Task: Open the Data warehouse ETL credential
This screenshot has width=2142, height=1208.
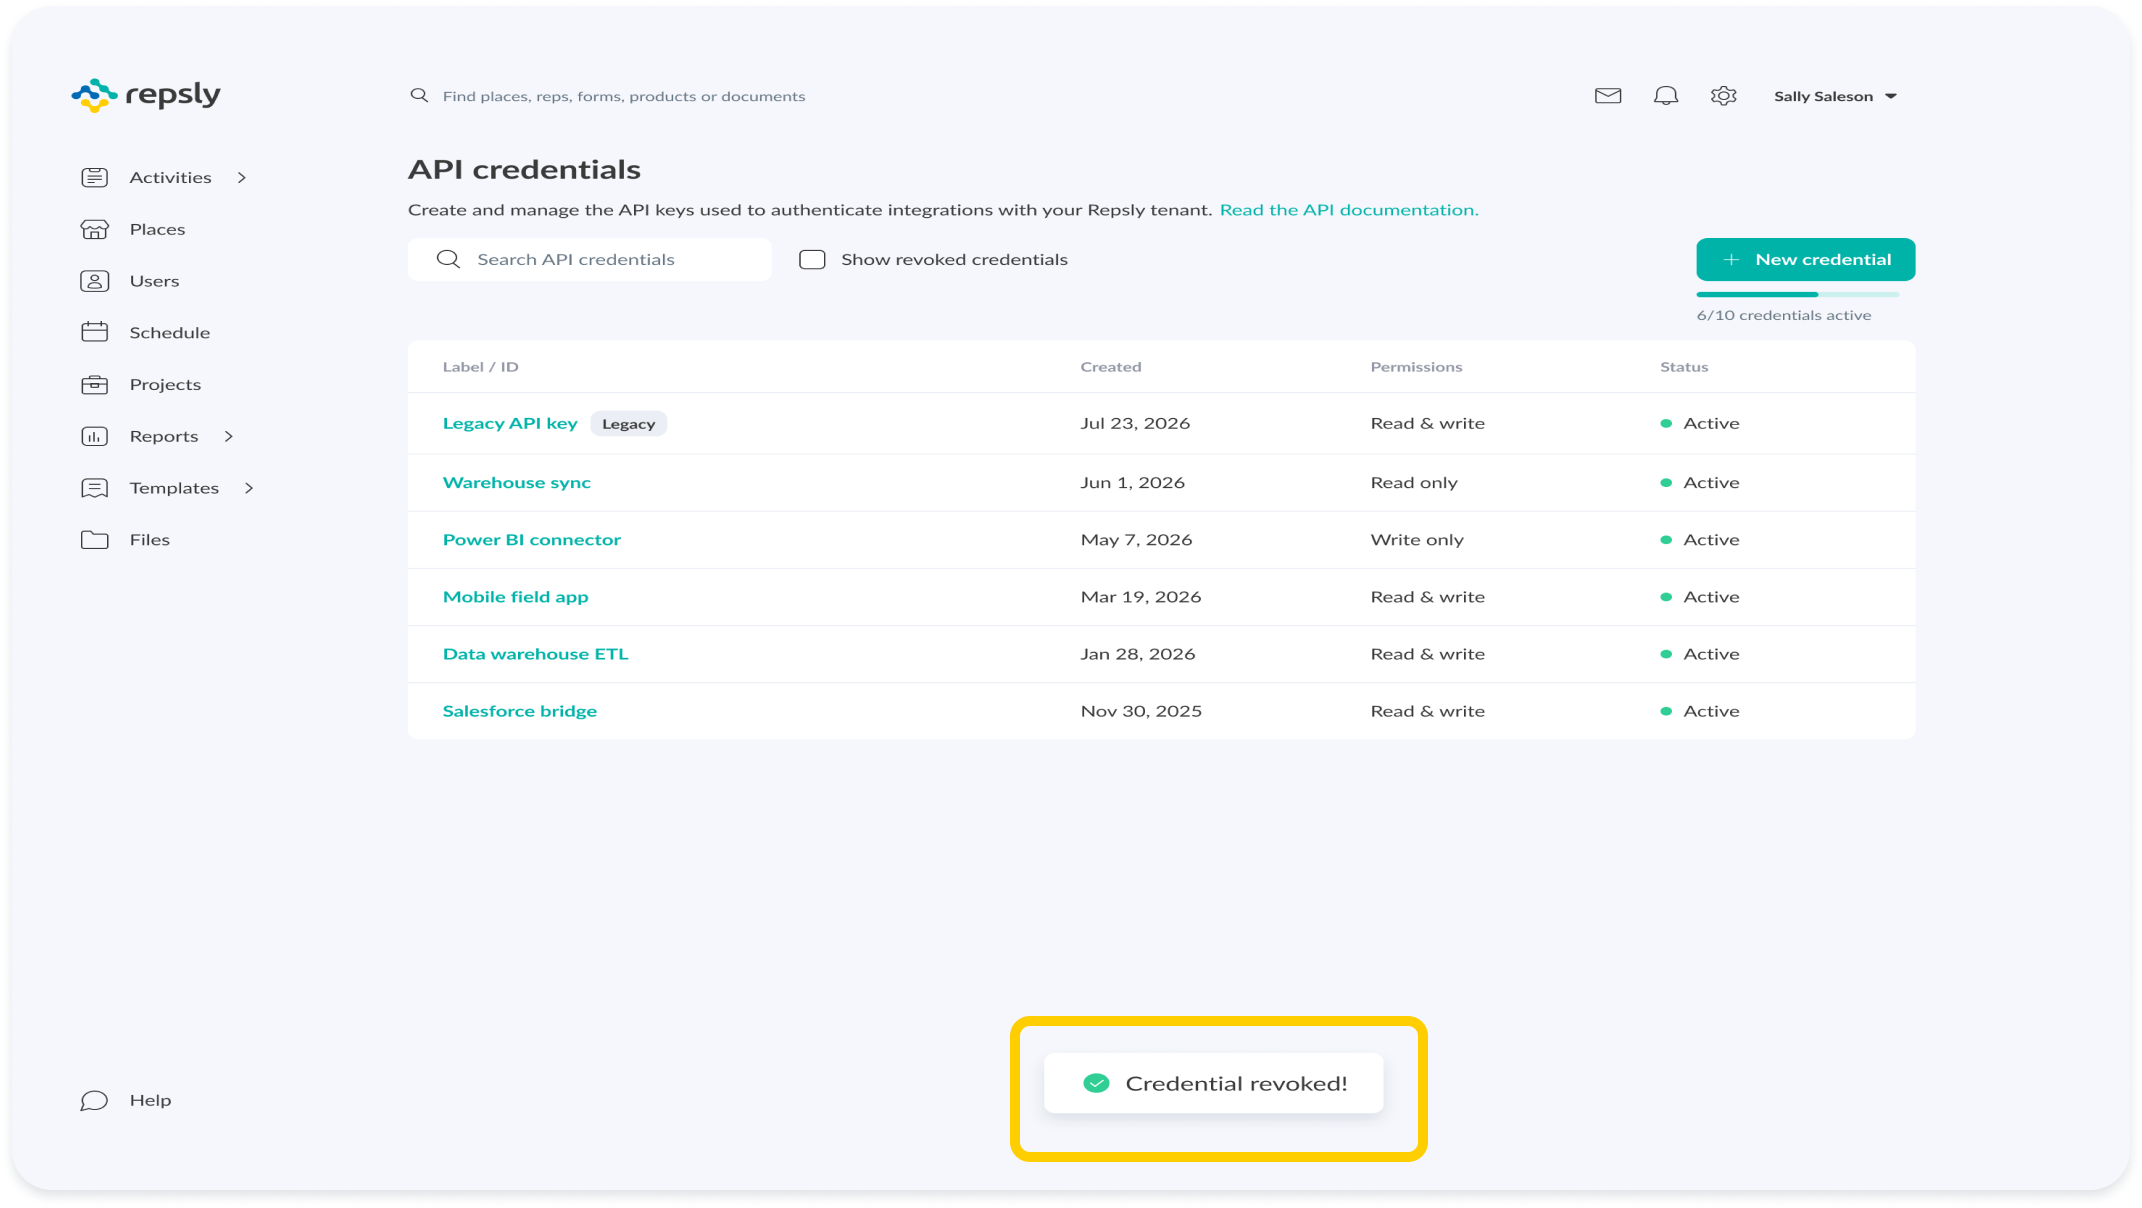Action: pyautogui.click(x=535, y=653)
